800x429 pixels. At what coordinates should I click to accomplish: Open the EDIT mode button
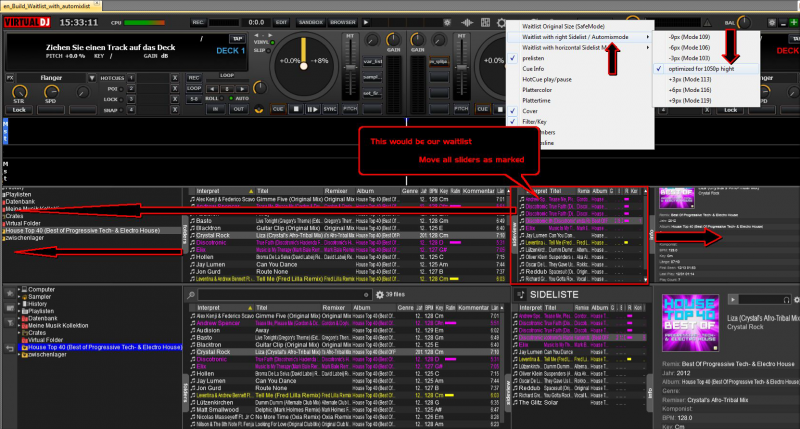pos(281,22)
